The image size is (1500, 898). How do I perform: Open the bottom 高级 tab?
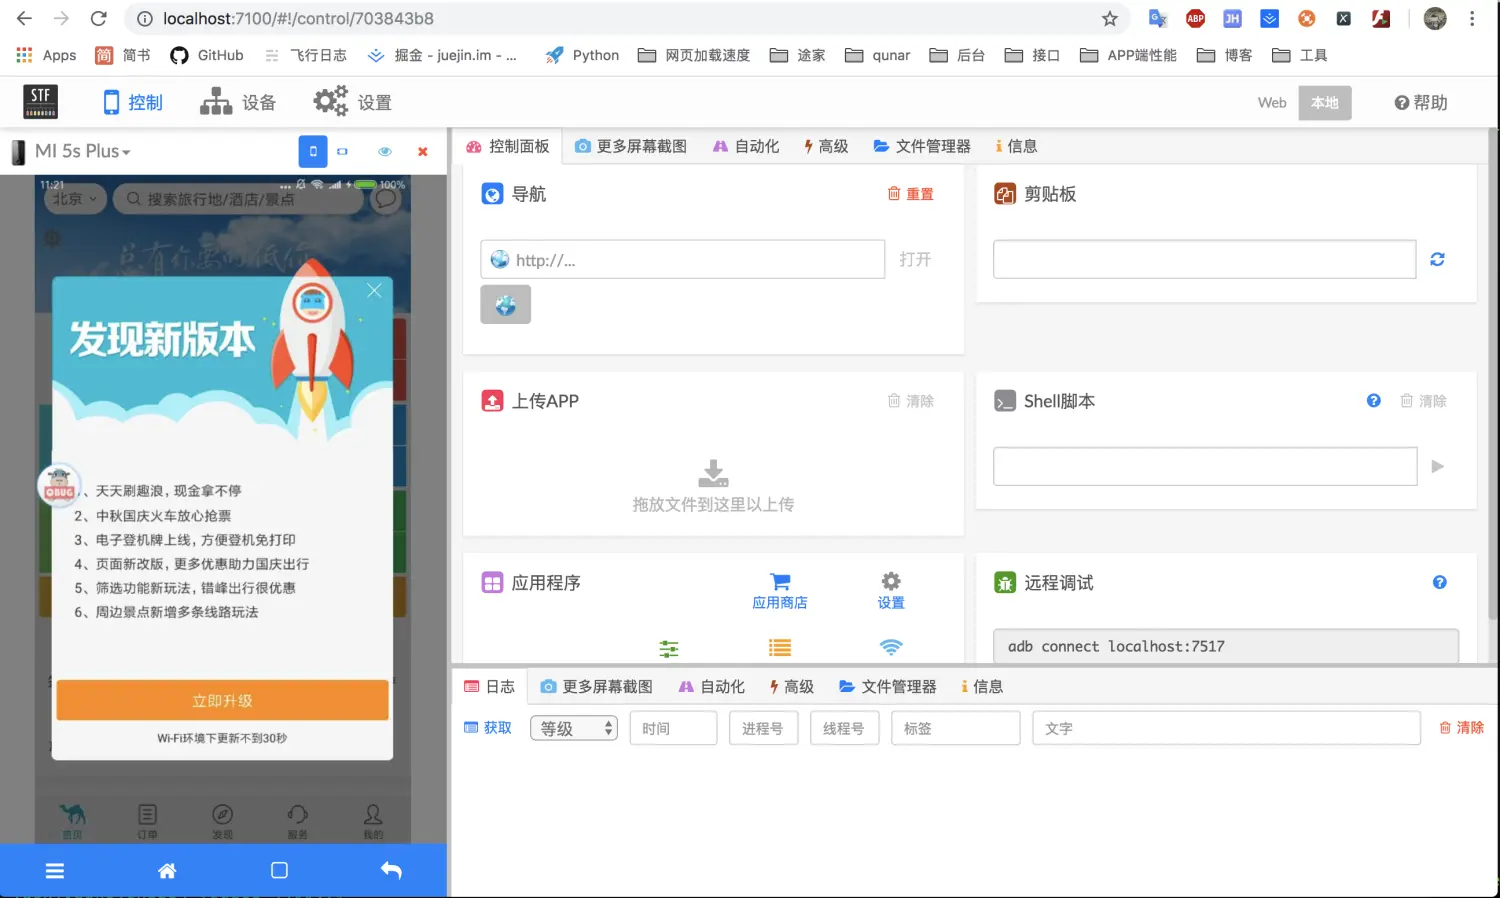coord(791,687)
